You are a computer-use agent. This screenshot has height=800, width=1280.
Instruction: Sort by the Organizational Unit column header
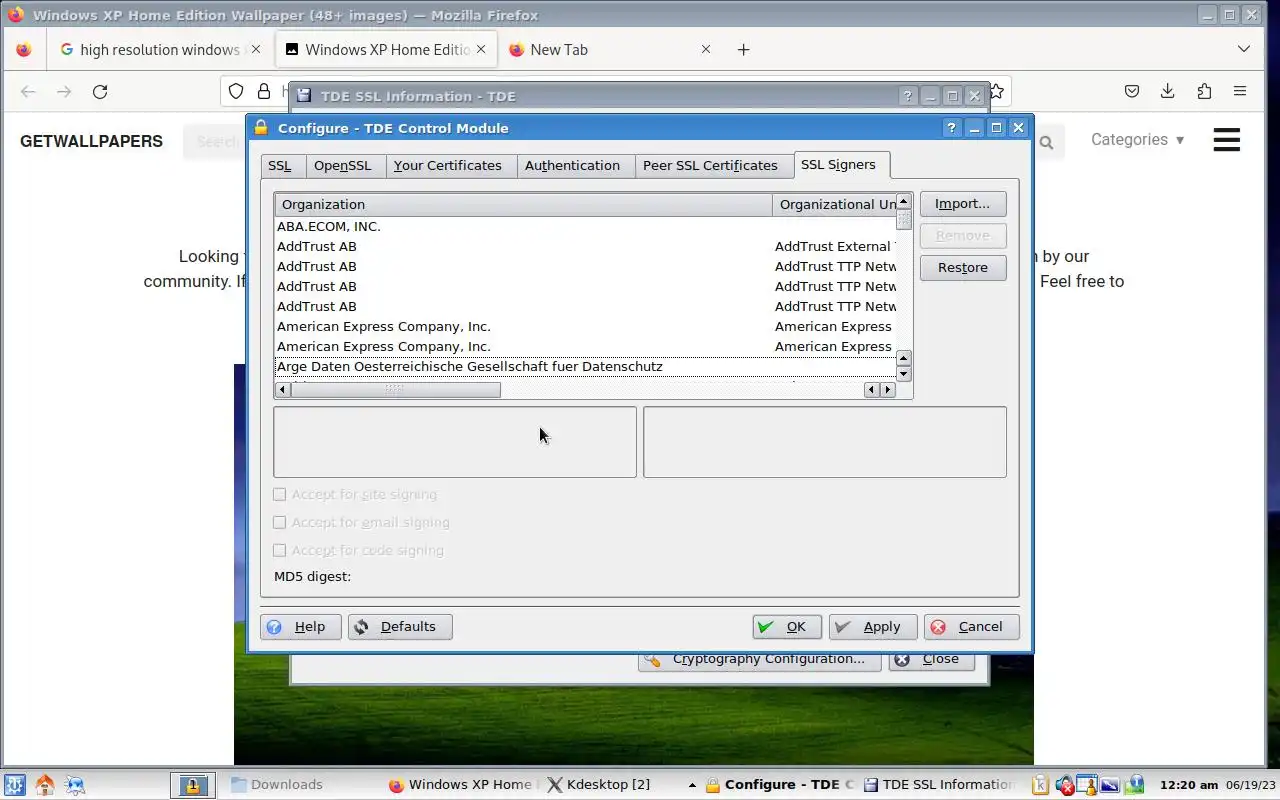[x=835, y=205]
